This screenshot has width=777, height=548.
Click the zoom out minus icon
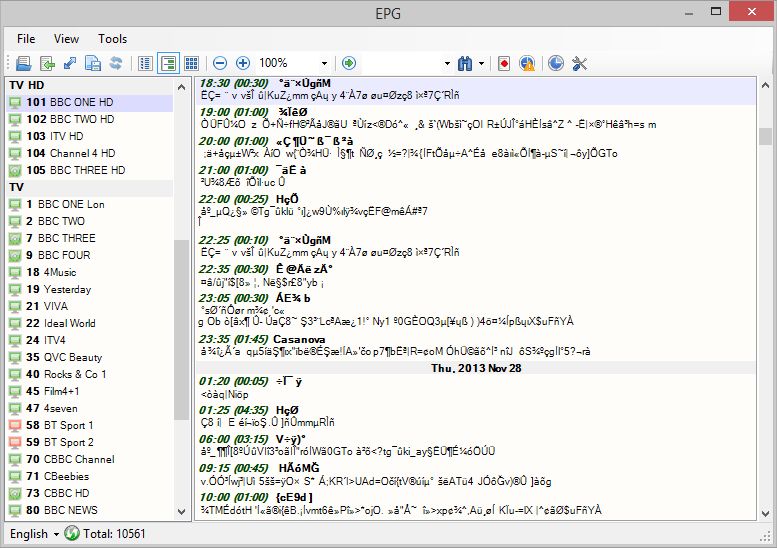click(220, 63)
